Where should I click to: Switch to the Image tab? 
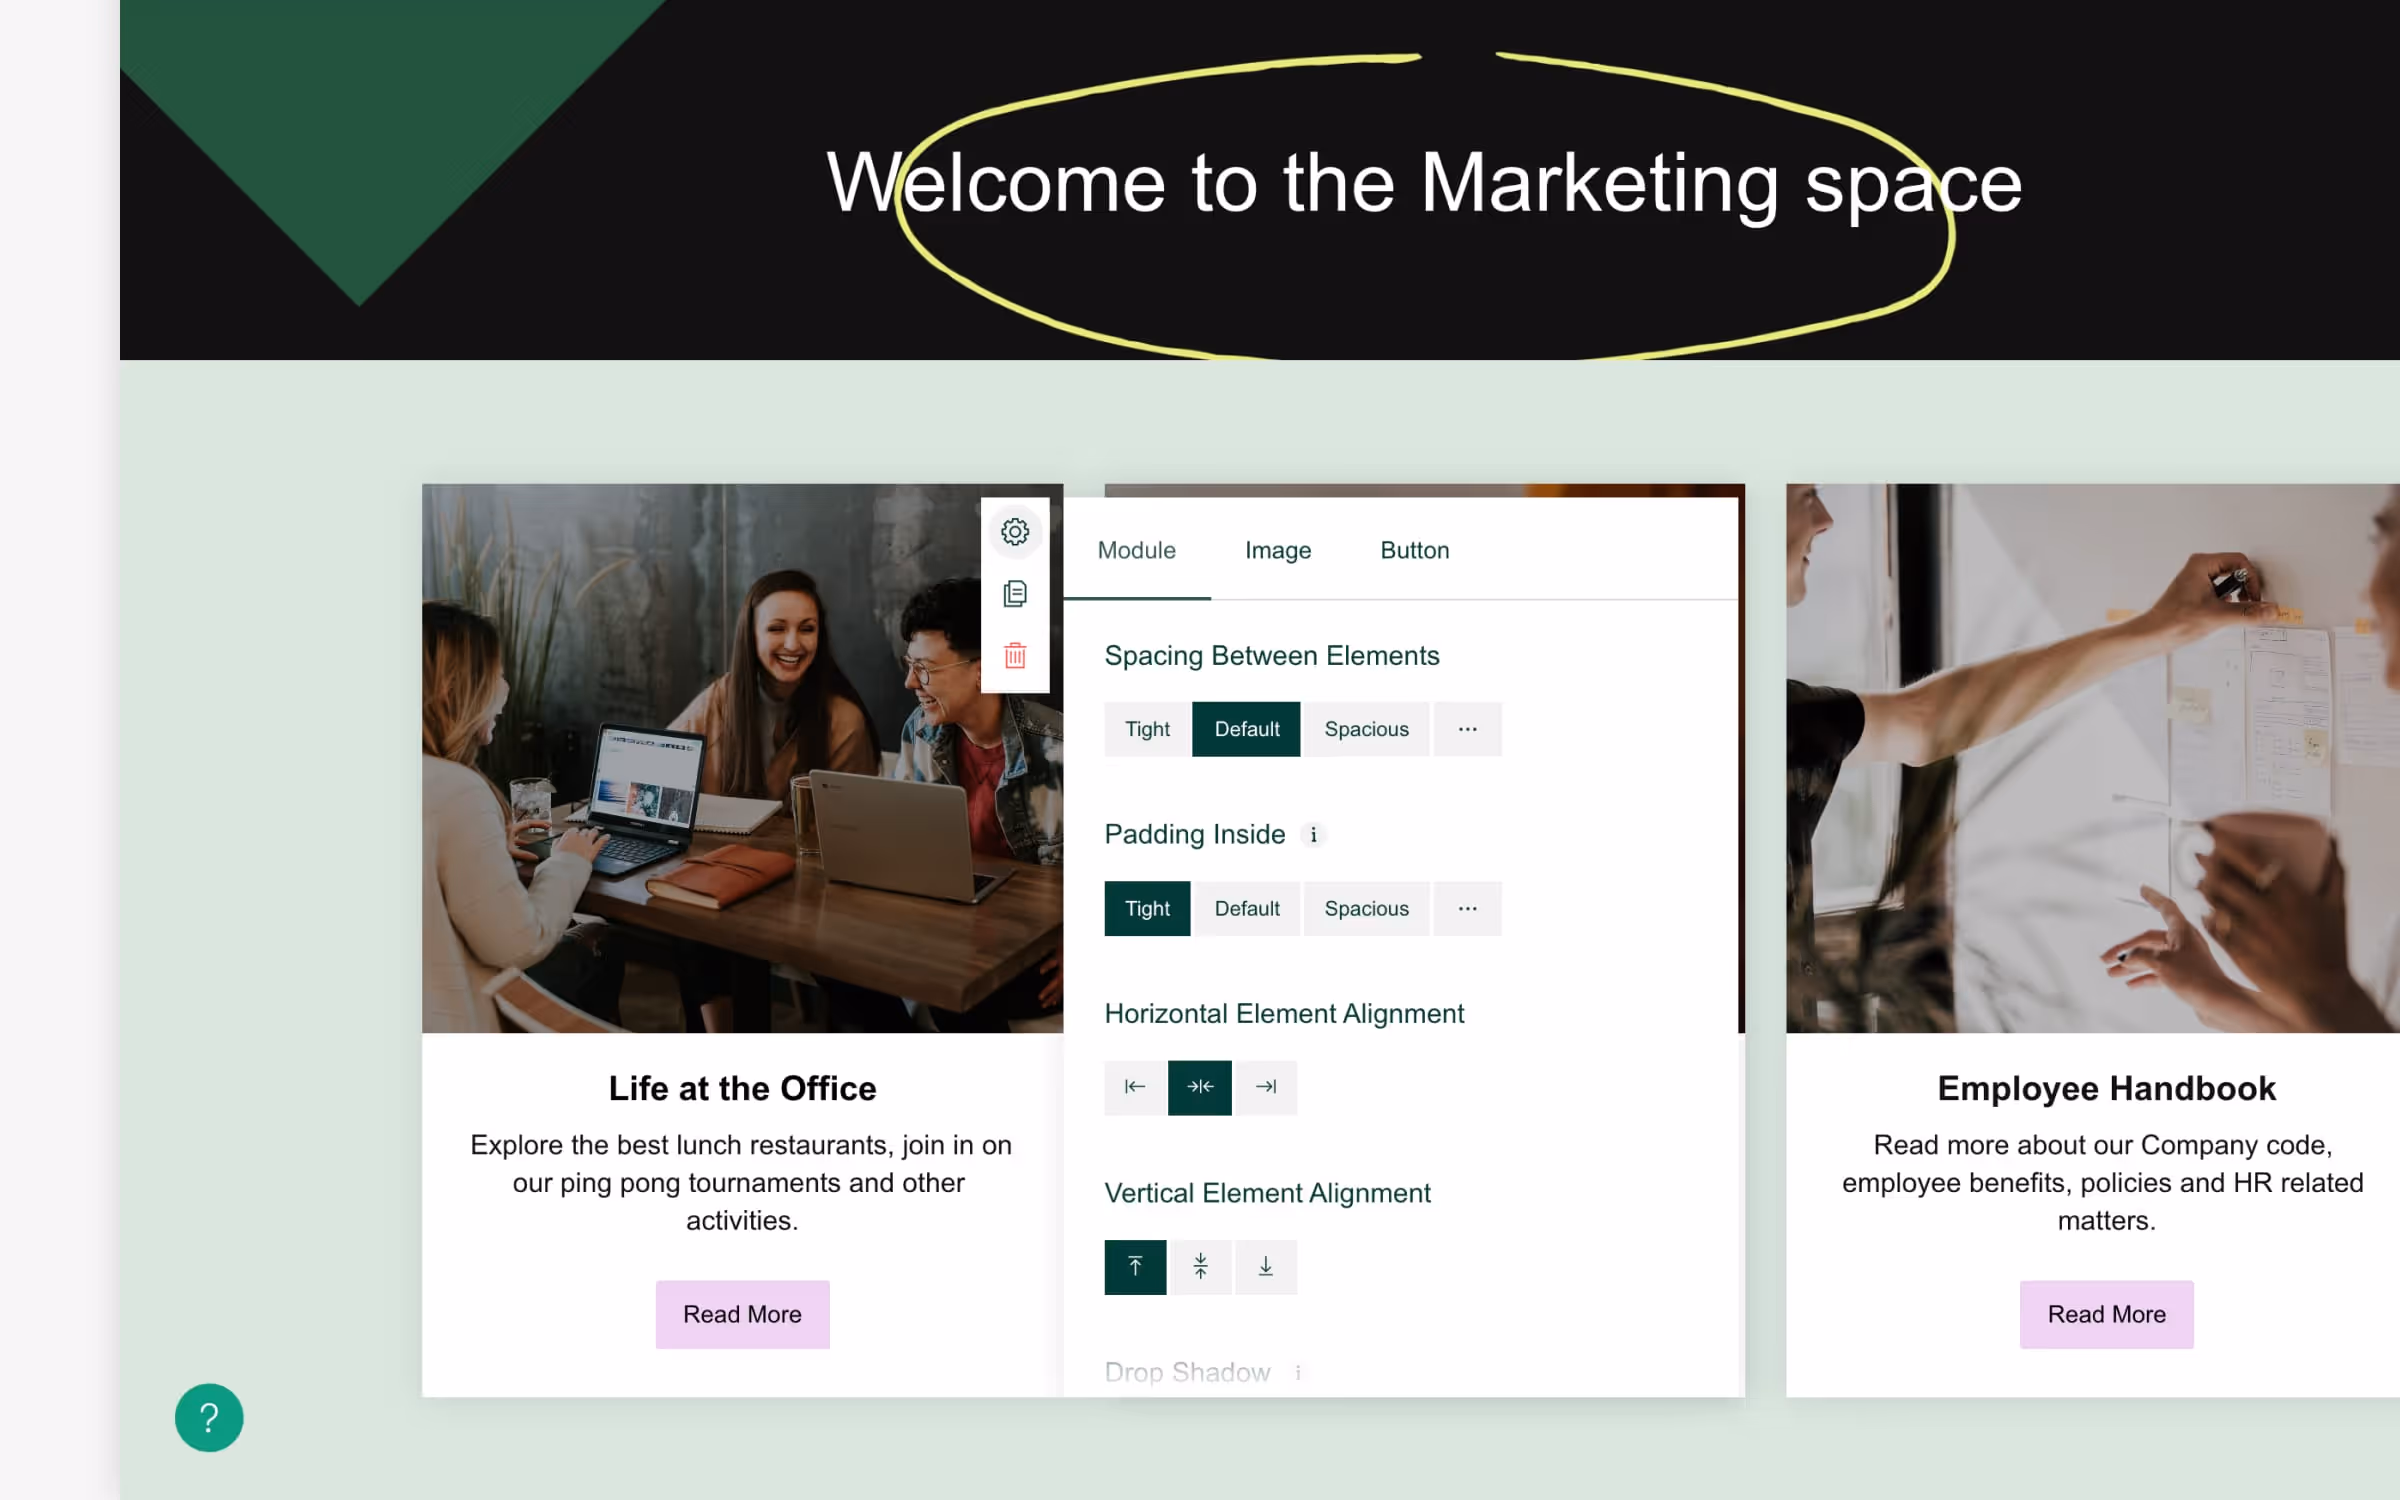[1278, 550]
